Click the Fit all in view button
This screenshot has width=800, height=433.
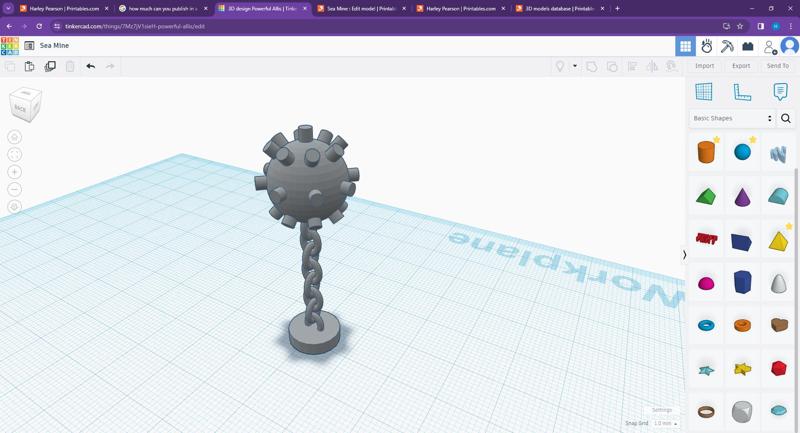[14, 155]
